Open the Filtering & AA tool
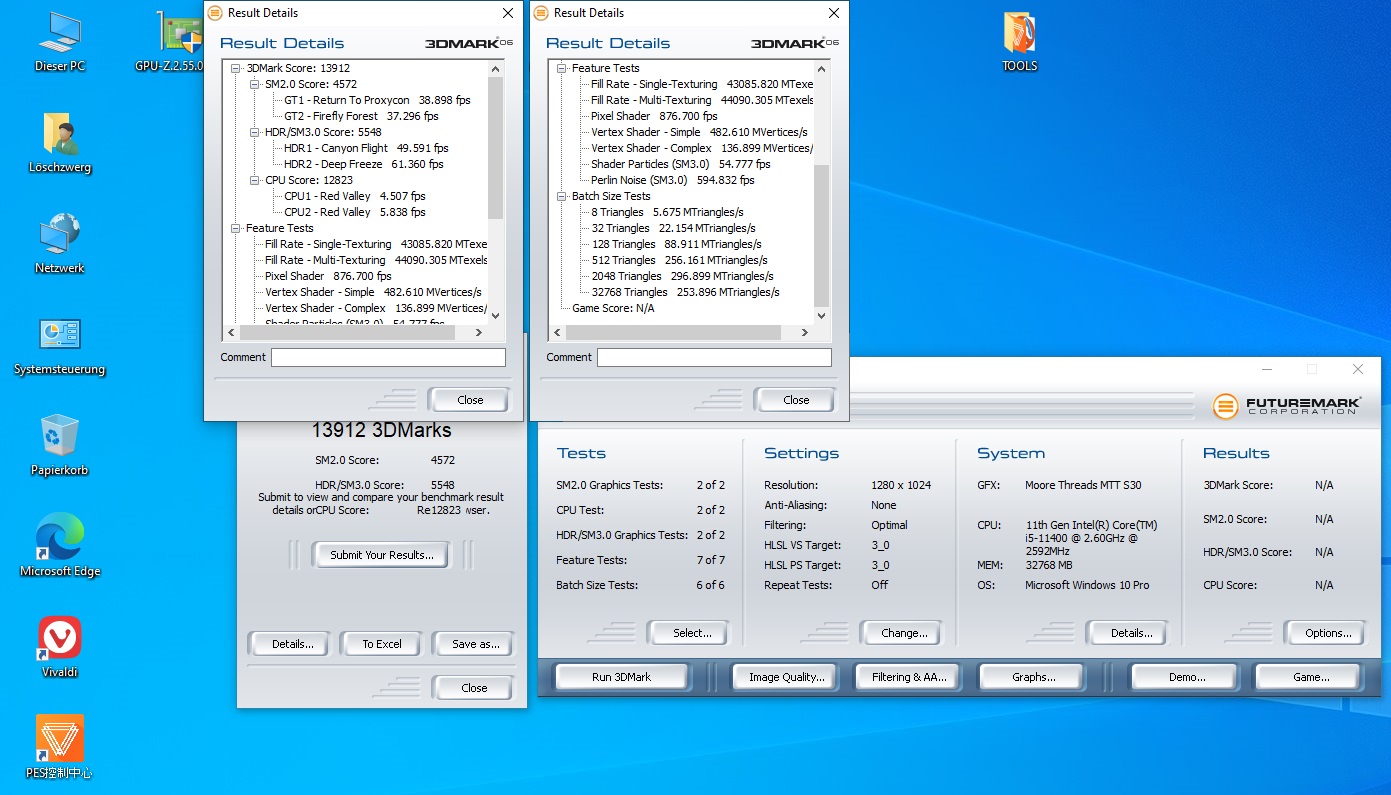Screen dimensions: 1391x795 [x=909, y=677]
